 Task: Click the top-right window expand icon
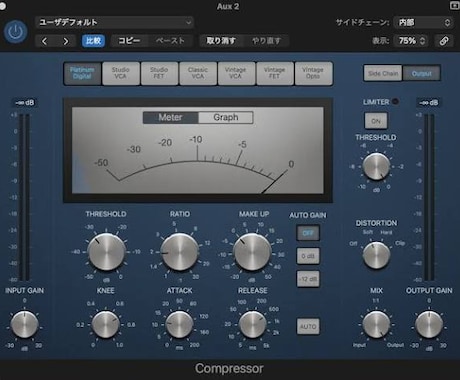click(455, 6)
